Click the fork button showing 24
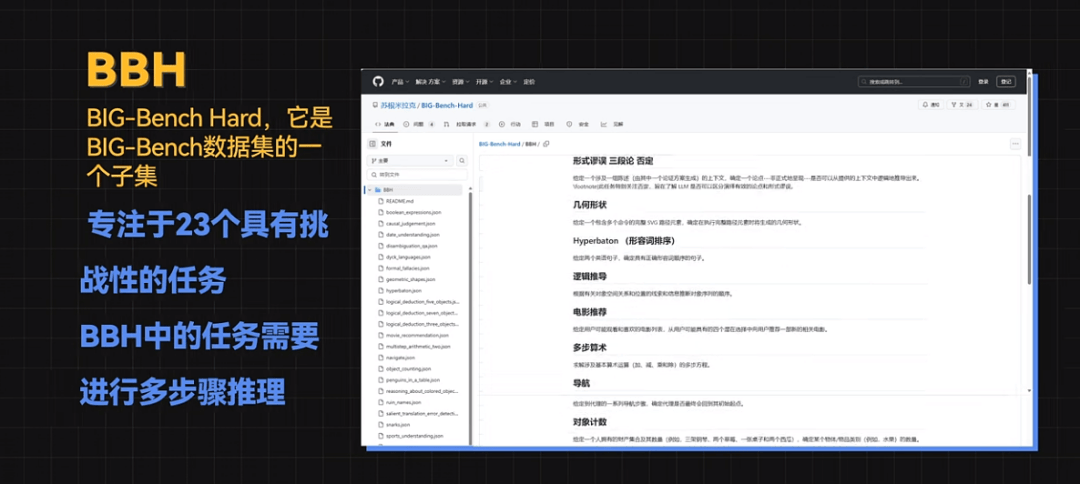This screenshot has width=1080, height=484. (963, 105)
